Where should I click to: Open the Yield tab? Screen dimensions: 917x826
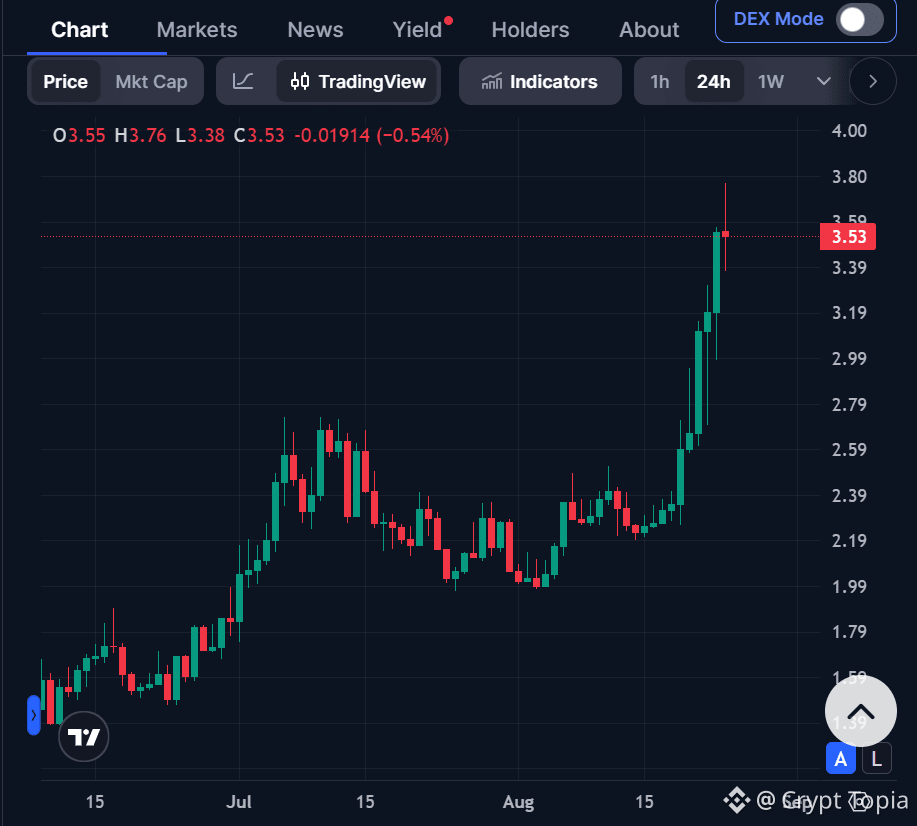[x=418, y=30]
